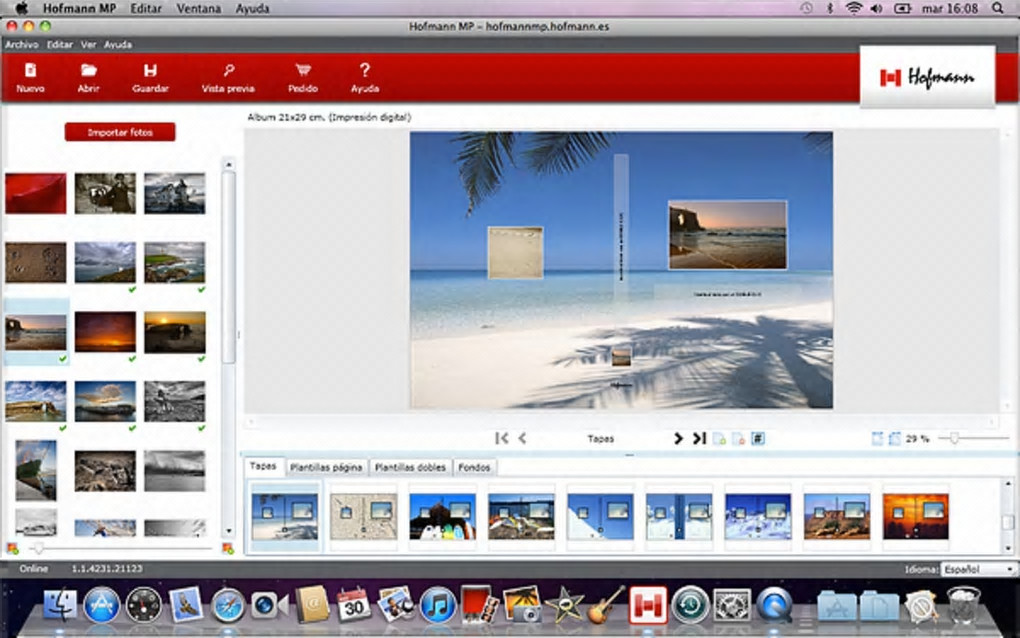Jump to the last page with the navigation arrow
1020x638 pixels.
[x=699, y=438]
